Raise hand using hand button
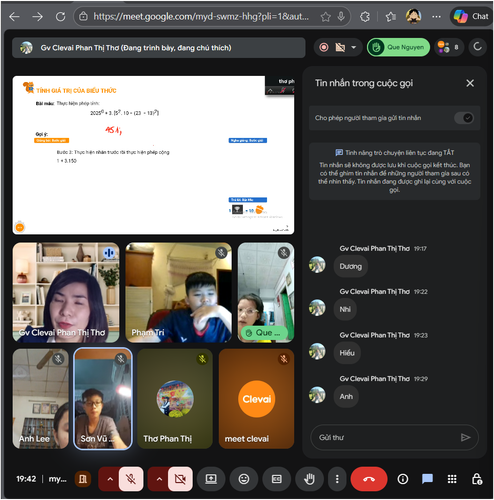The width and height of the screenshot is (494, 500). tap(309, 479)
